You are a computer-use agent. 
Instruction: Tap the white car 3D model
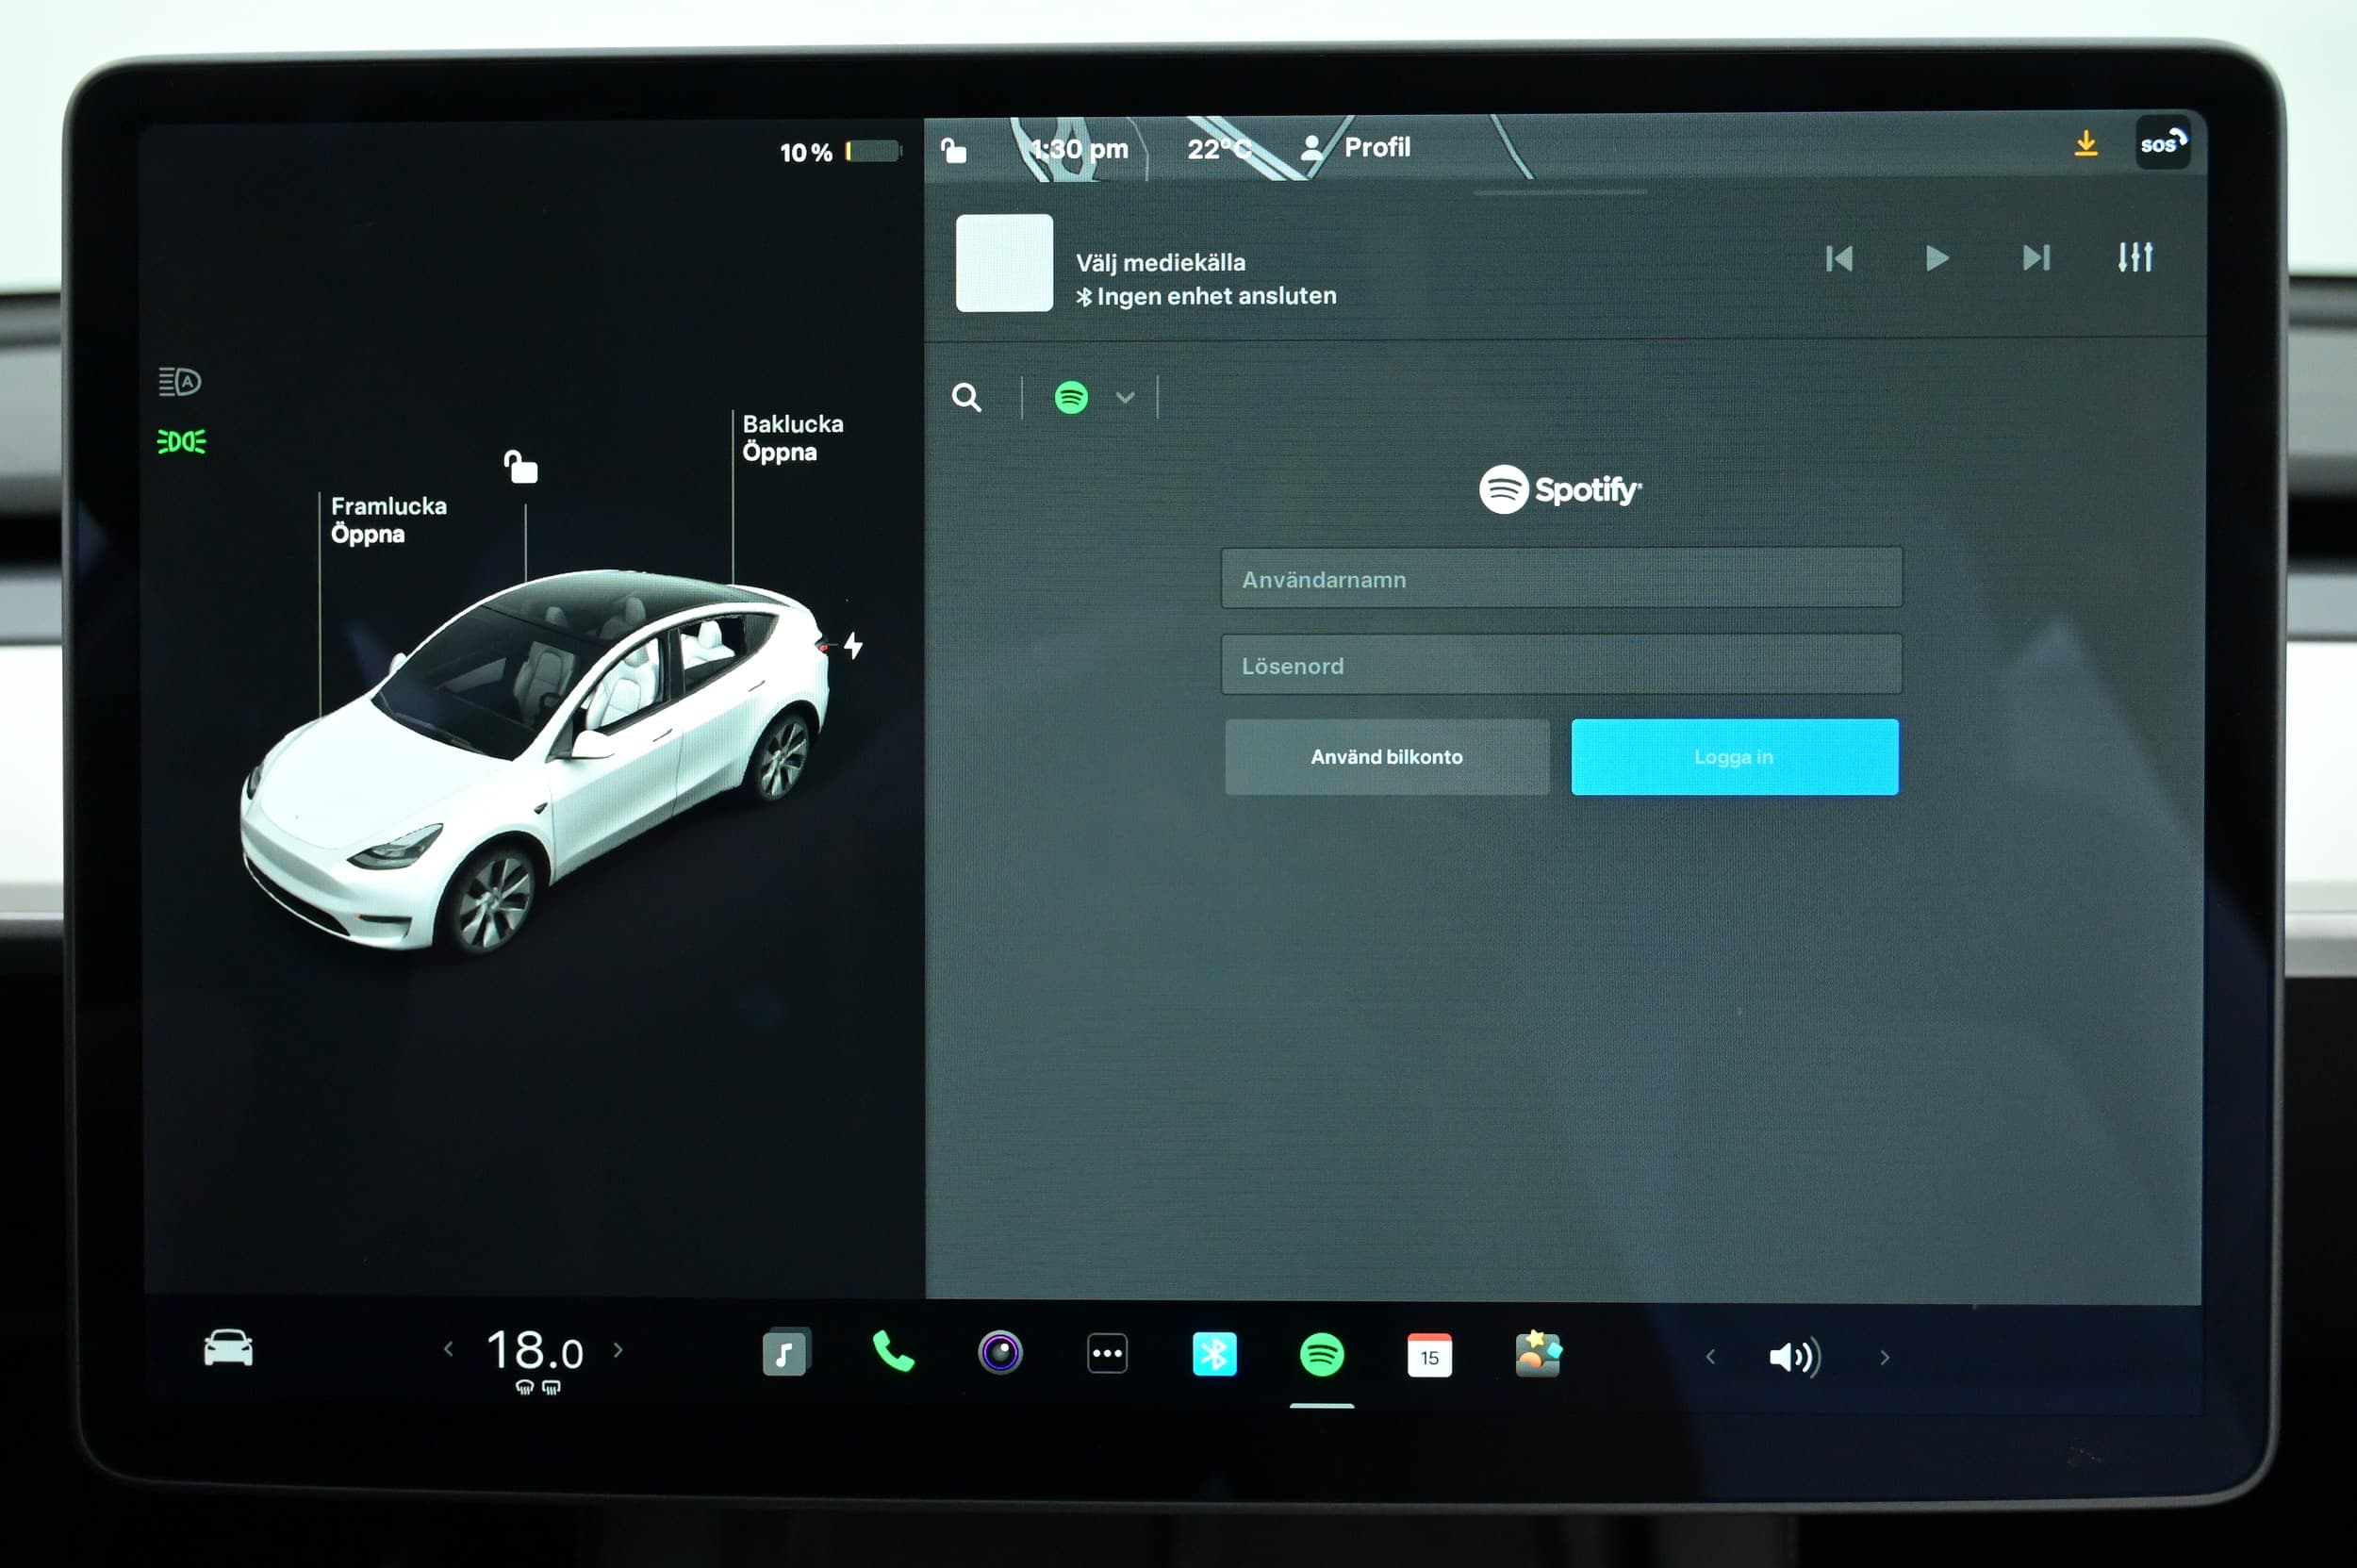(535, 760)
